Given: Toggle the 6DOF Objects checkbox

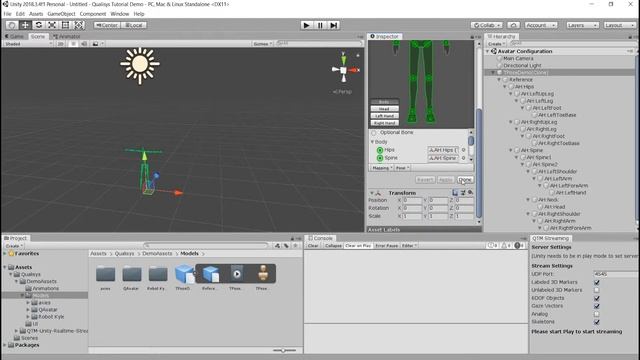Looking at the screenshot, I should click(x=597, y=298).
